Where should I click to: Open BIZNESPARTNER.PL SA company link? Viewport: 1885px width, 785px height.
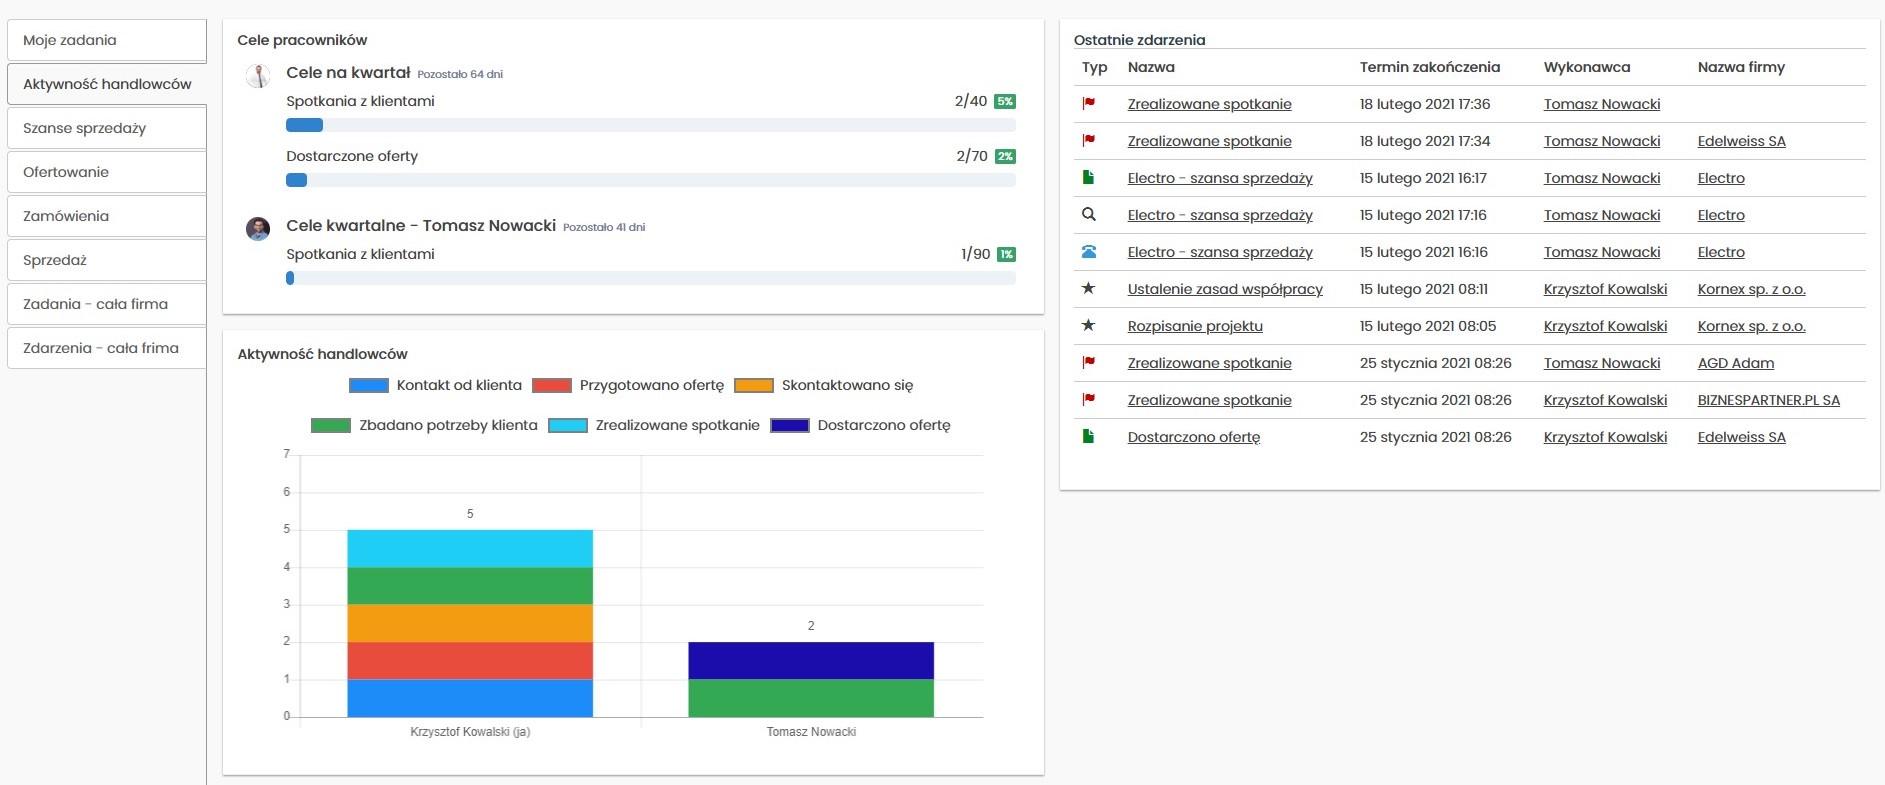click(1769, 400)
